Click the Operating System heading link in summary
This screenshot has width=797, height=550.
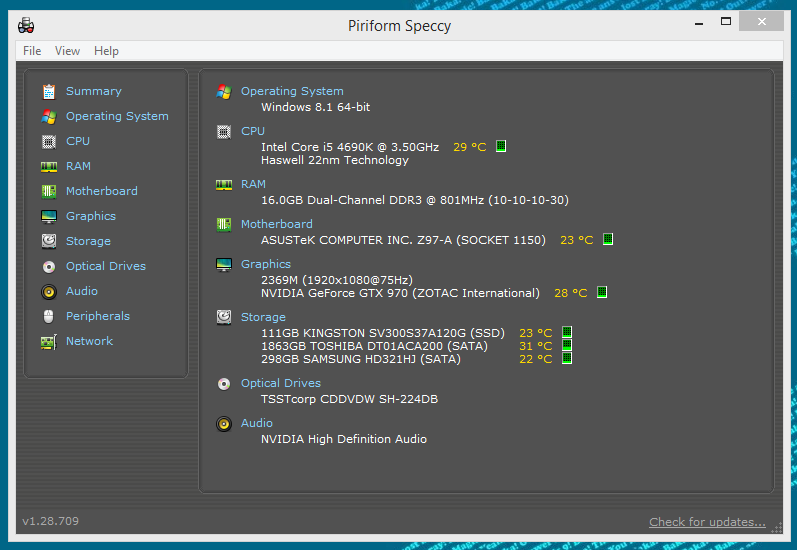coord(292,91)
